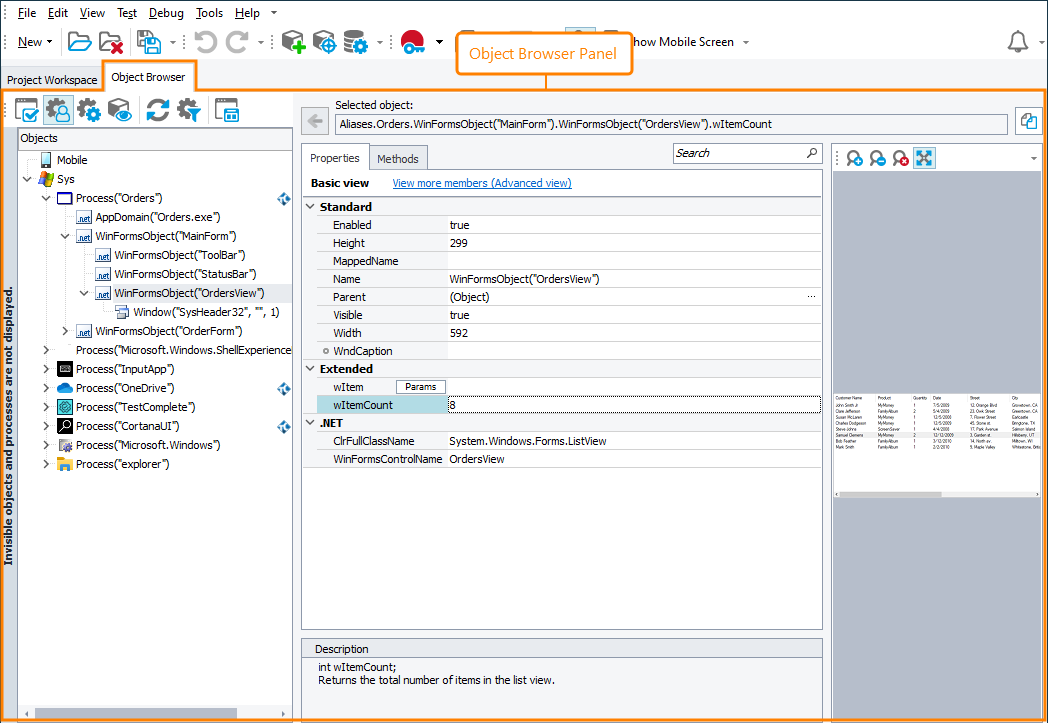Open the Test menu

click(x=126, y=13)
